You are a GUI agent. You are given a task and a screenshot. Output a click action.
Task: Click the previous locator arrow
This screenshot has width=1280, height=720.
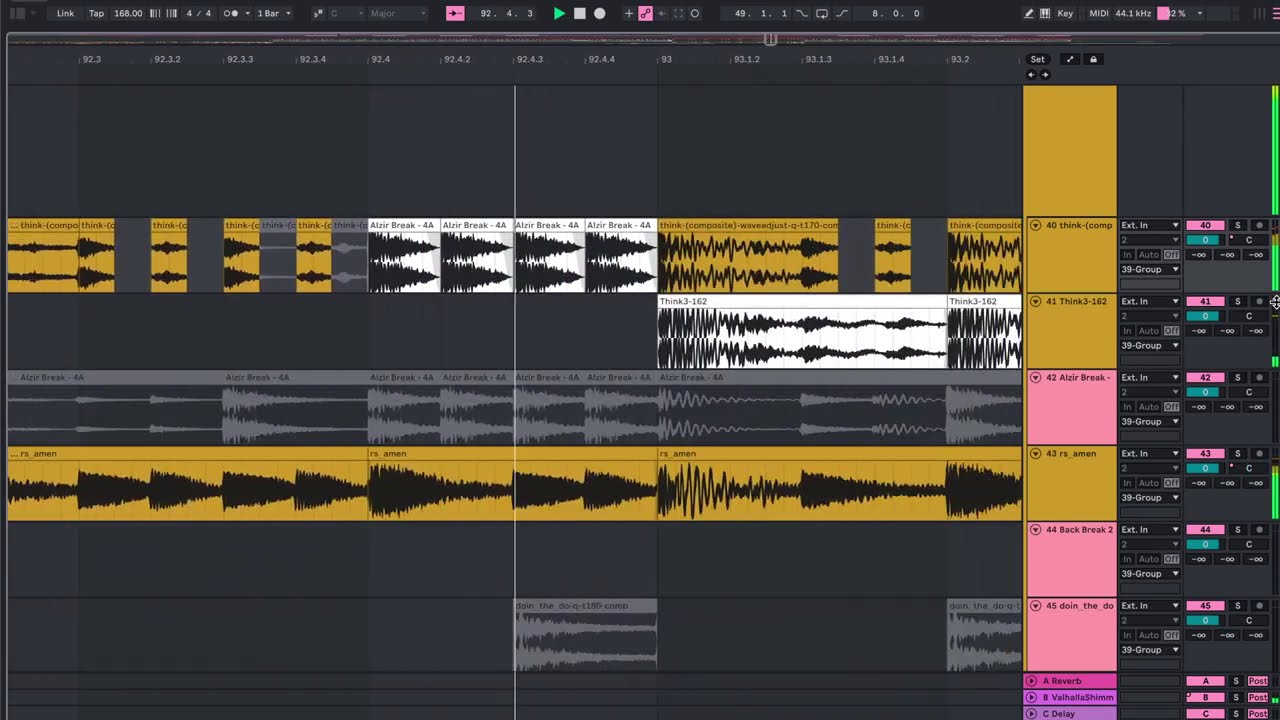point(1030,75)
